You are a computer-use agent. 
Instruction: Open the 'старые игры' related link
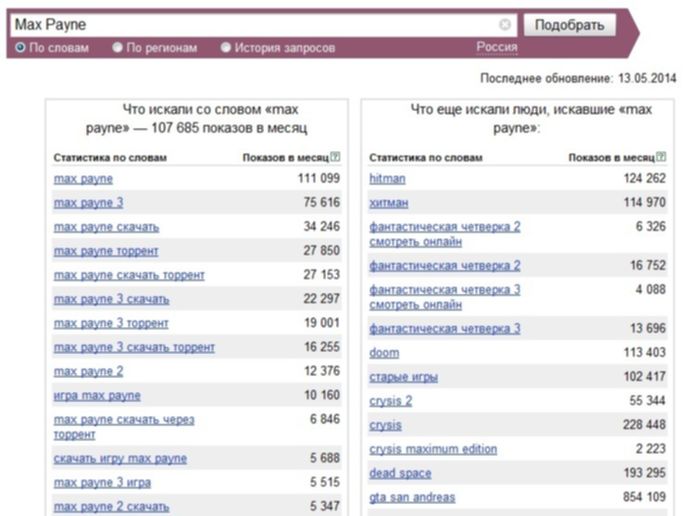point(404,377)
